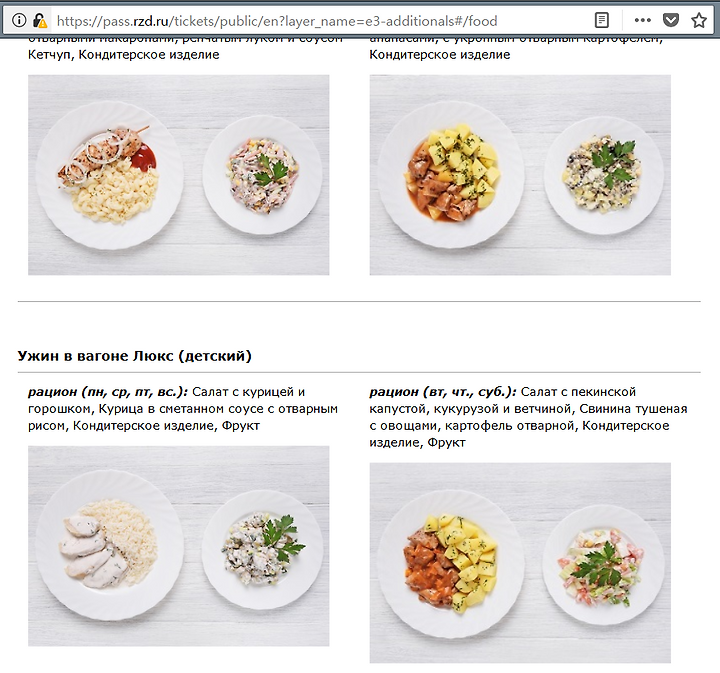Click the Peking cabbage and ham salad plate
The width and height of the screenshot is (720, 673).
click(x=603, y=565)
